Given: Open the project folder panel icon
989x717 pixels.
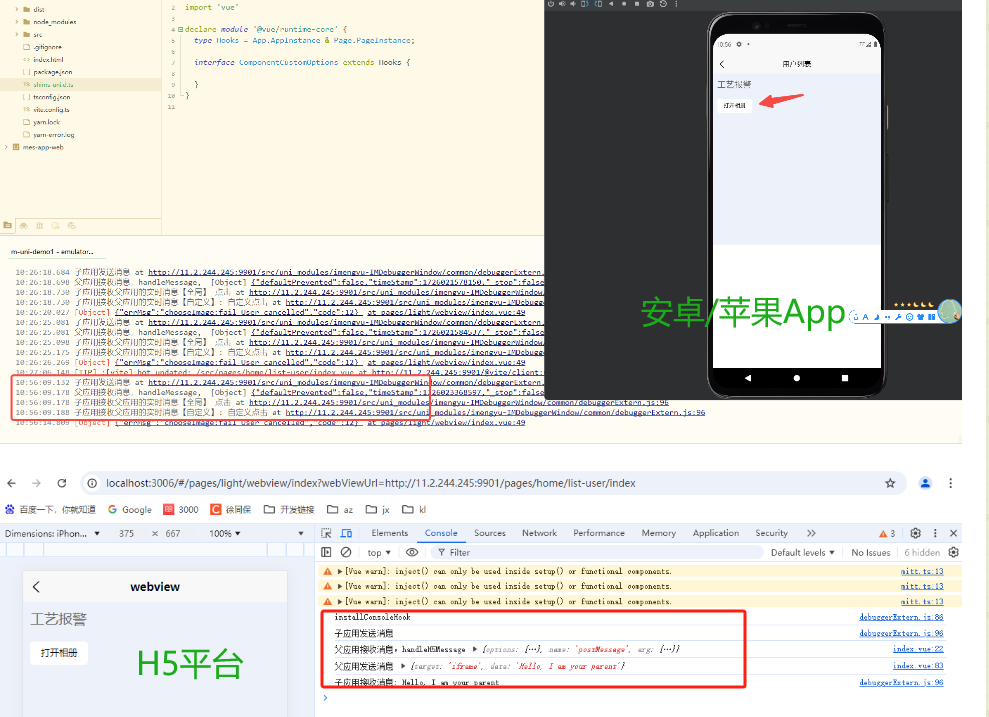Looking at the screenshot, I should pyautogui.click(x=8, y=225).
